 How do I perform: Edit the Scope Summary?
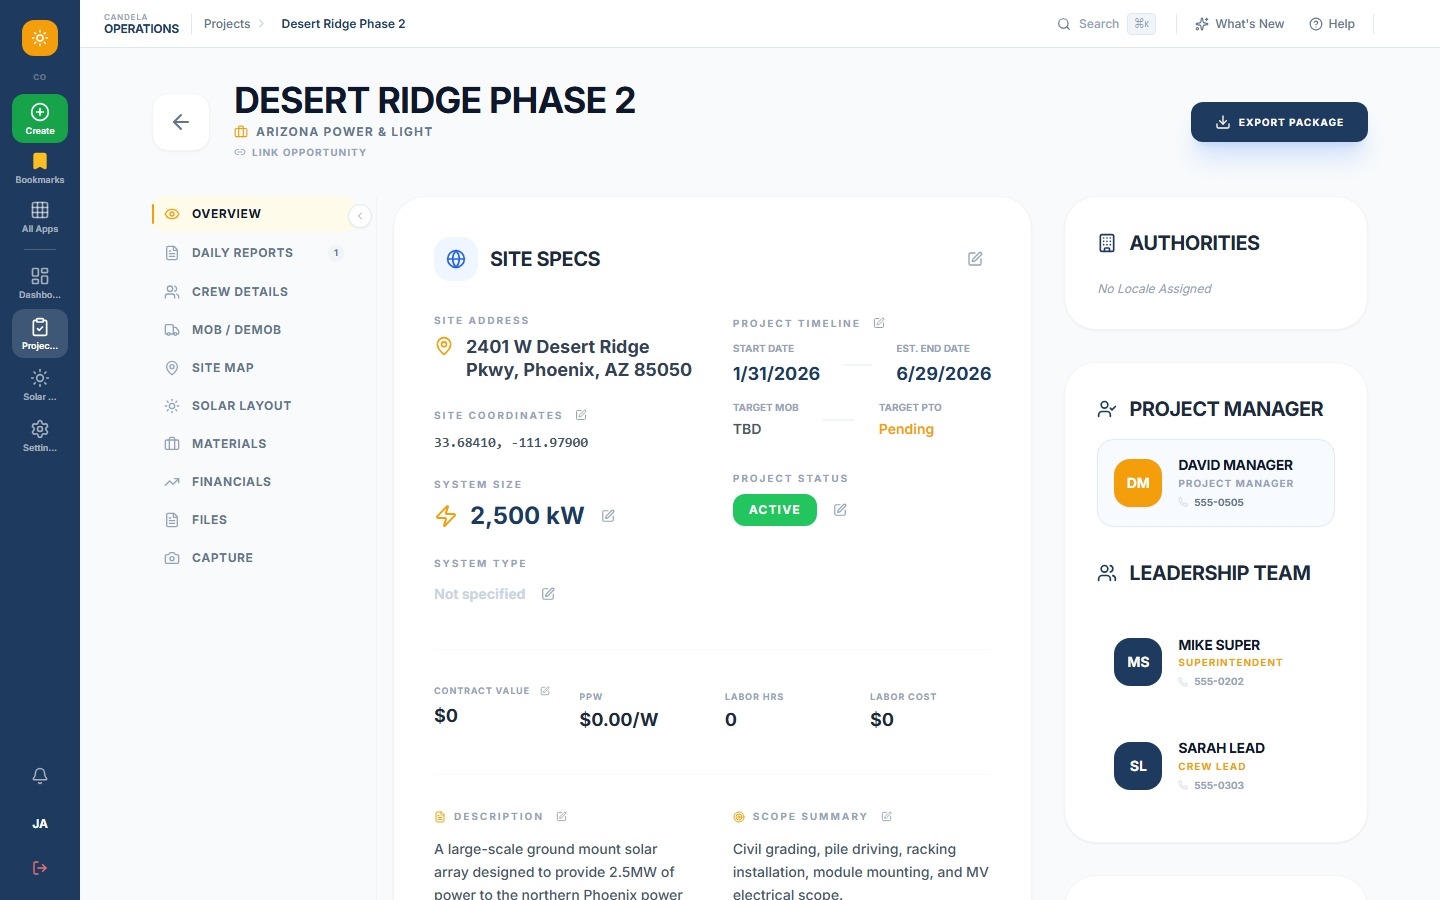[x=886, y=817]
